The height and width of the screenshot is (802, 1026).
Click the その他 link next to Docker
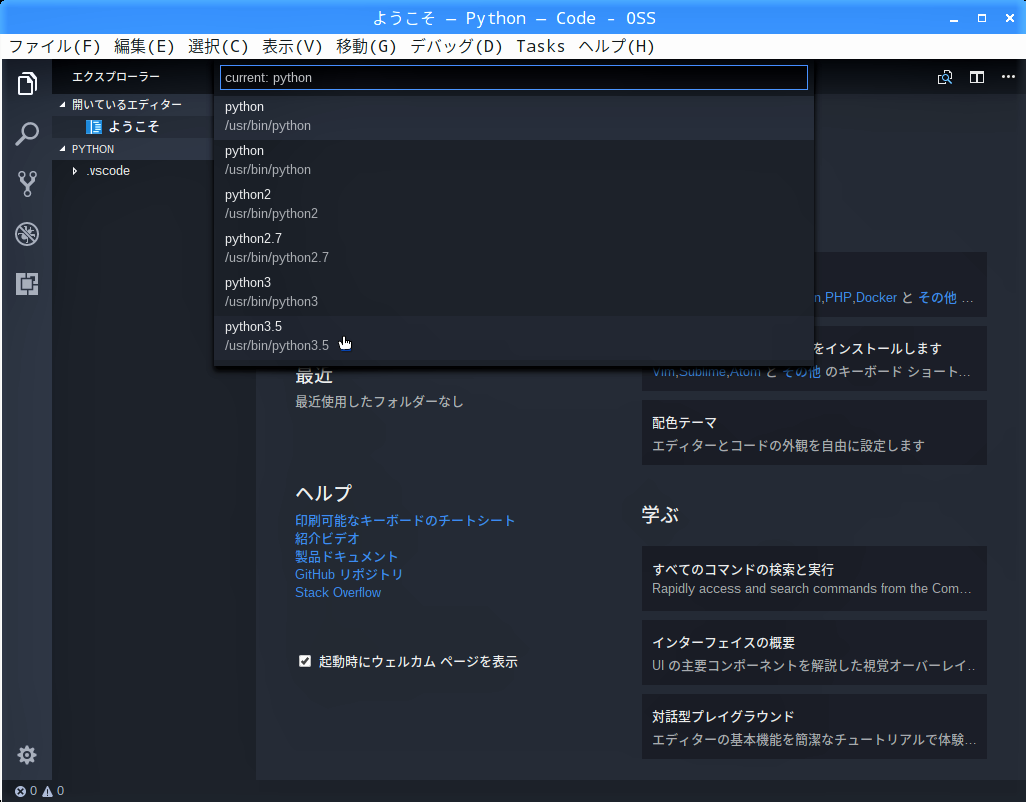point(937,298)
